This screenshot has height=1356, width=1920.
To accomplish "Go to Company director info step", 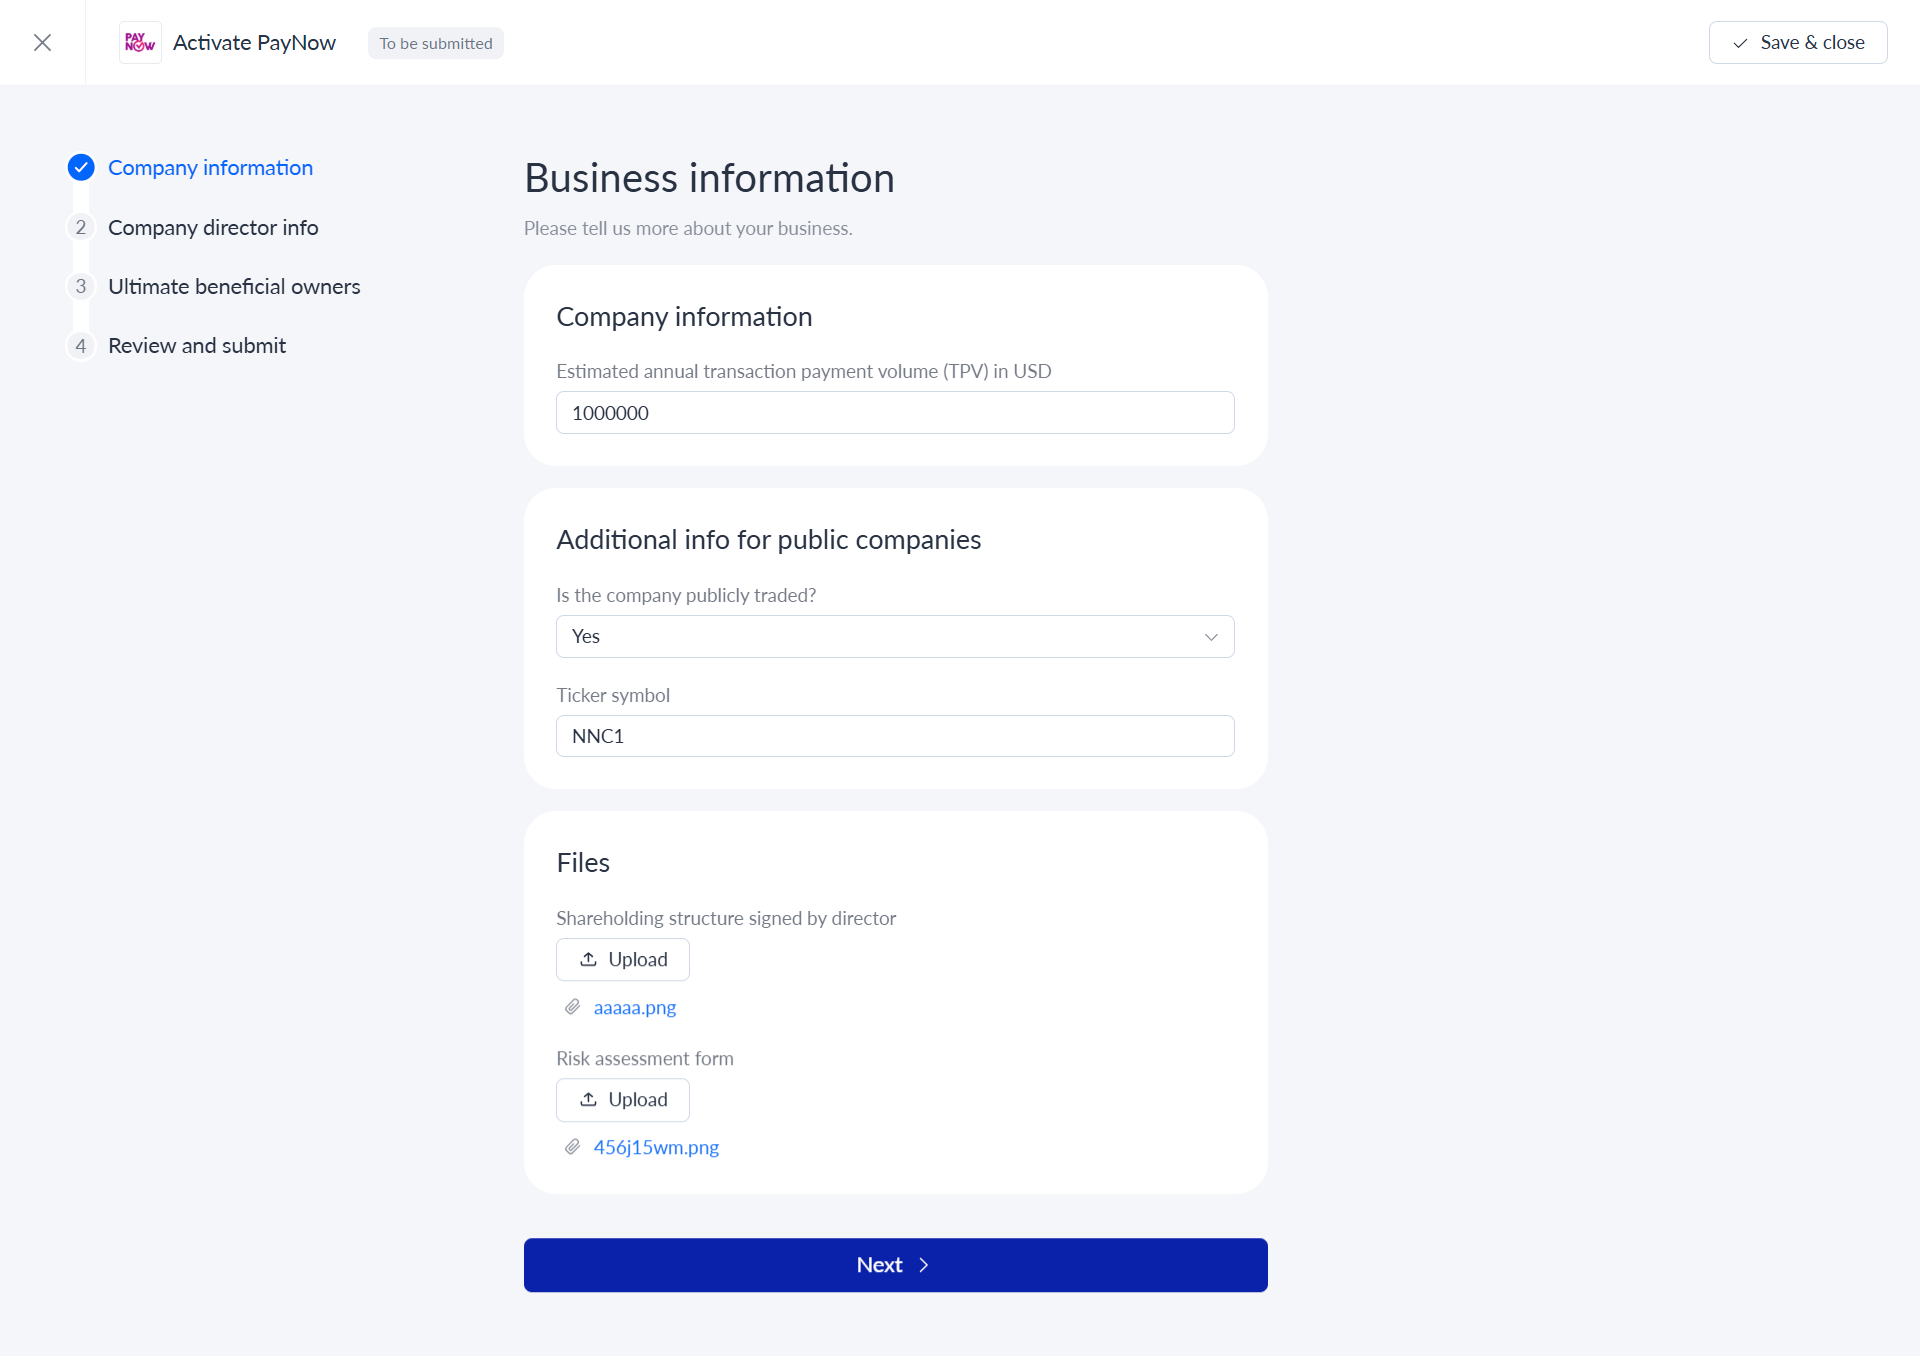I will point(213,227).
